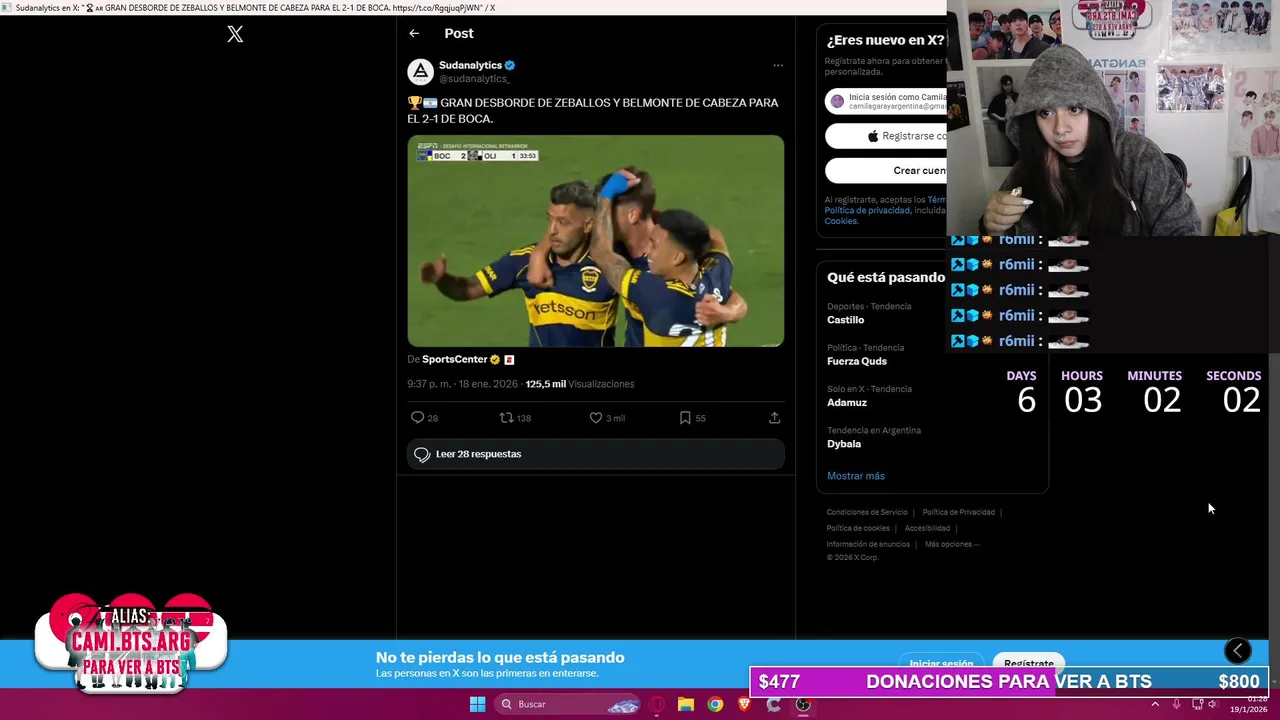The image size is (1280, 720).
Task: Click Sudanalytics display name
Action: [470, 65]
